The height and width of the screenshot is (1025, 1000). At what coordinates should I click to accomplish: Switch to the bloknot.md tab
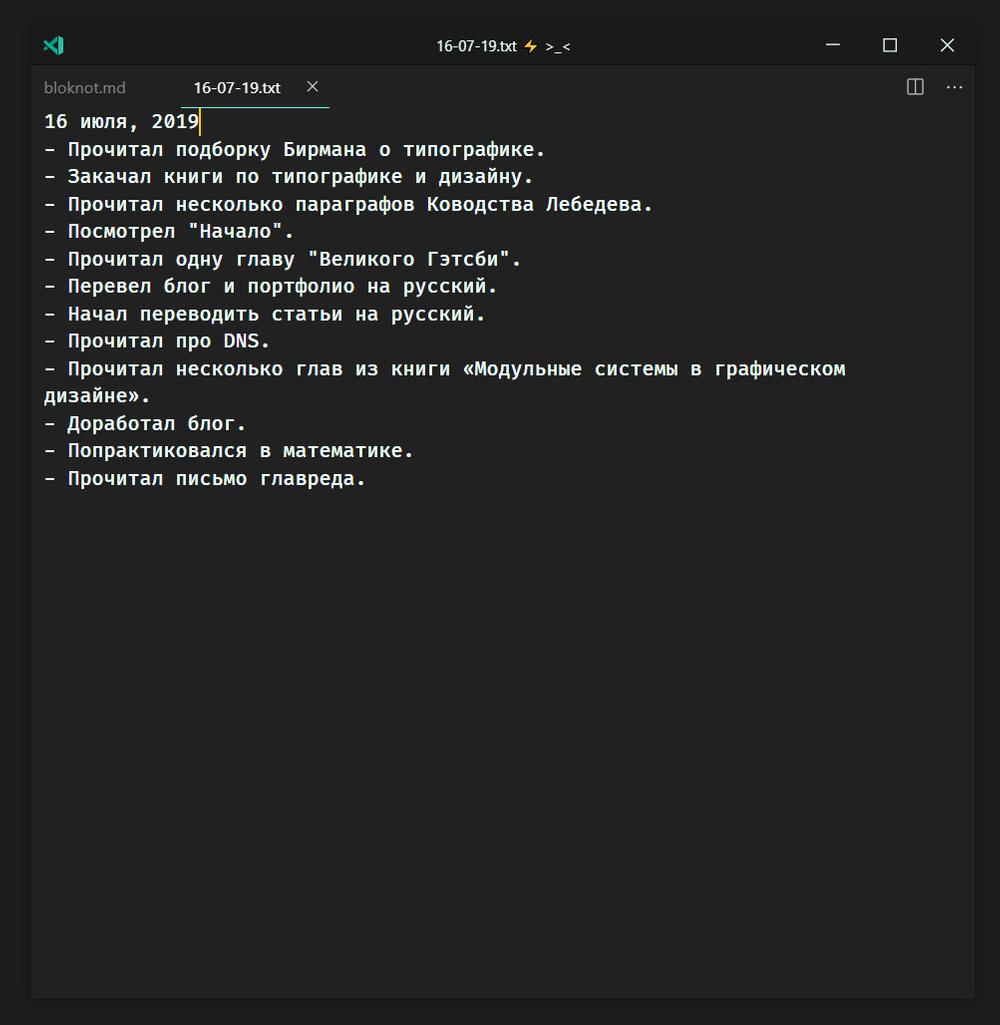click(x=84, y=87)
